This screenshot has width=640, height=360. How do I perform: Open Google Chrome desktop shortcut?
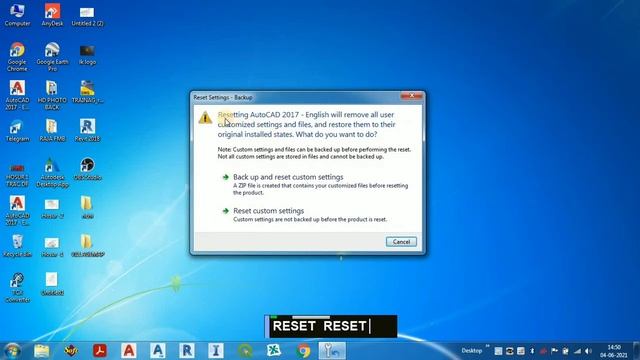point(17,56)
